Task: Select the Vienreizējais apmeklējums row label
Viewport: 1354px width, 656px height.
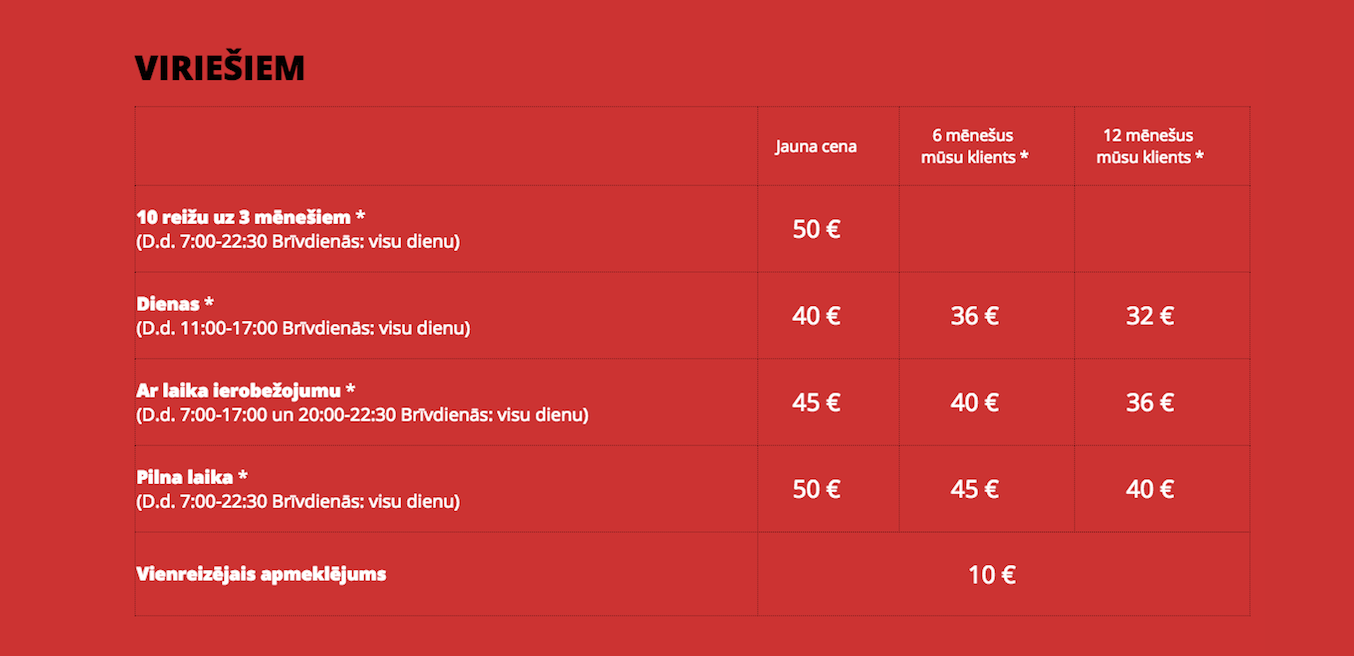Action: (261, 574)
